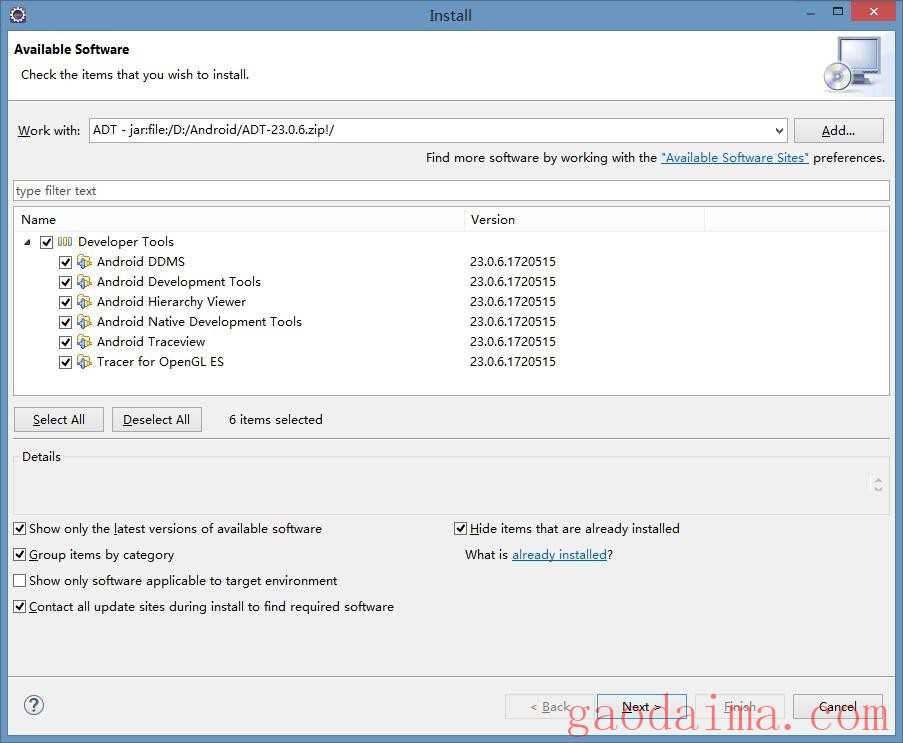Toggle Hide items already installed checkbox

coord(460,529)
